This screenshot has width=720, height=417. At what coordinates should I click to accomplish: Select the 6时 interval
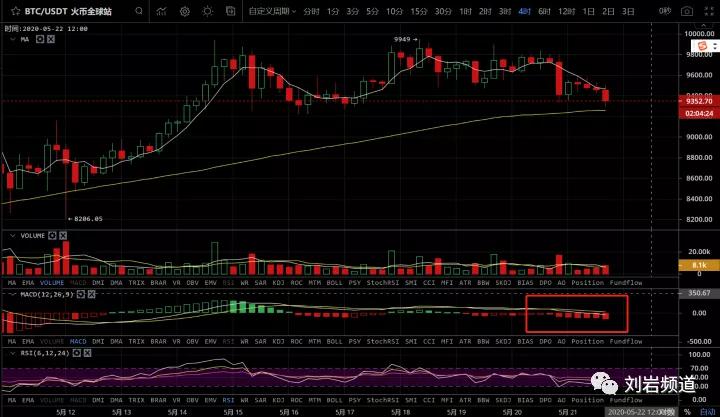pos(544,11)
